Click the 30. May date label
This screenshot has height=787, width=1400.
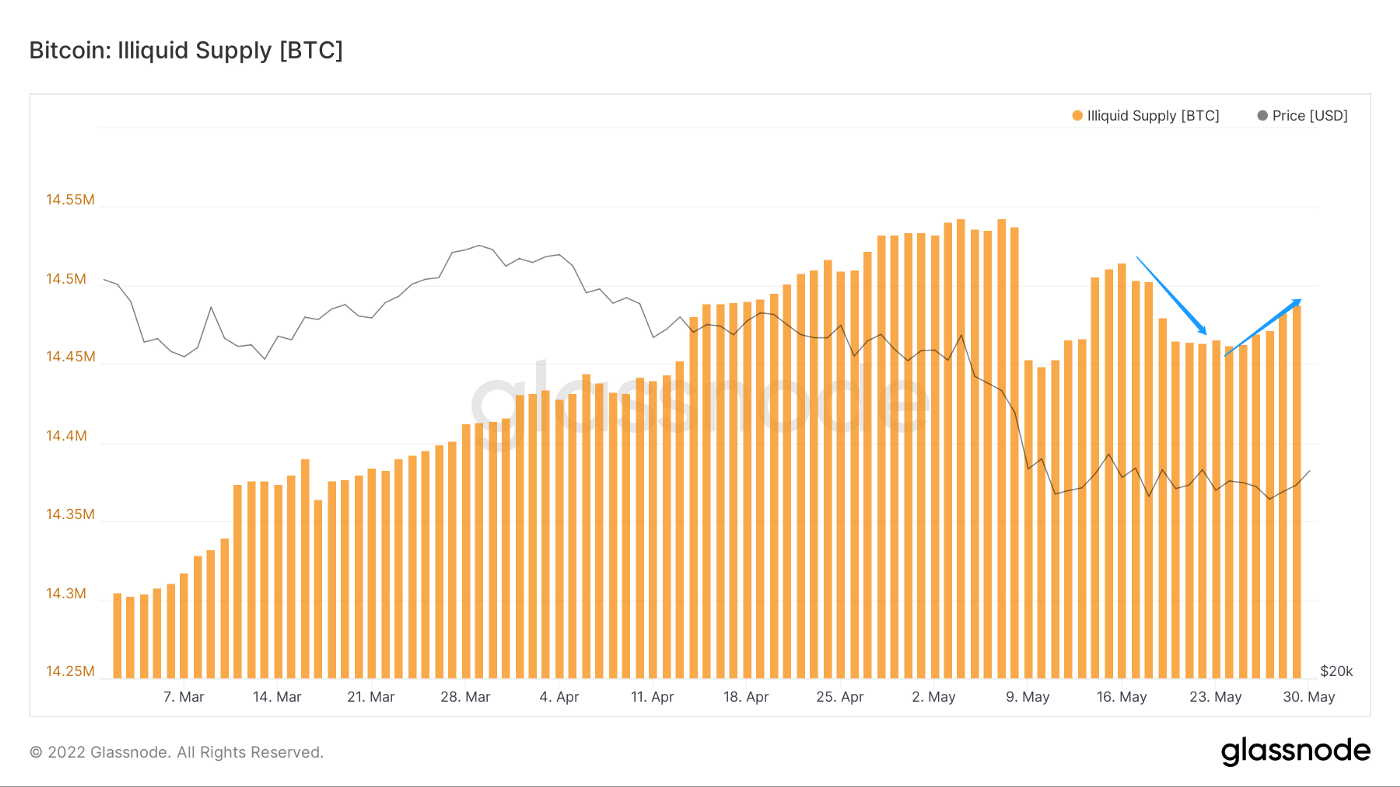1308,697
